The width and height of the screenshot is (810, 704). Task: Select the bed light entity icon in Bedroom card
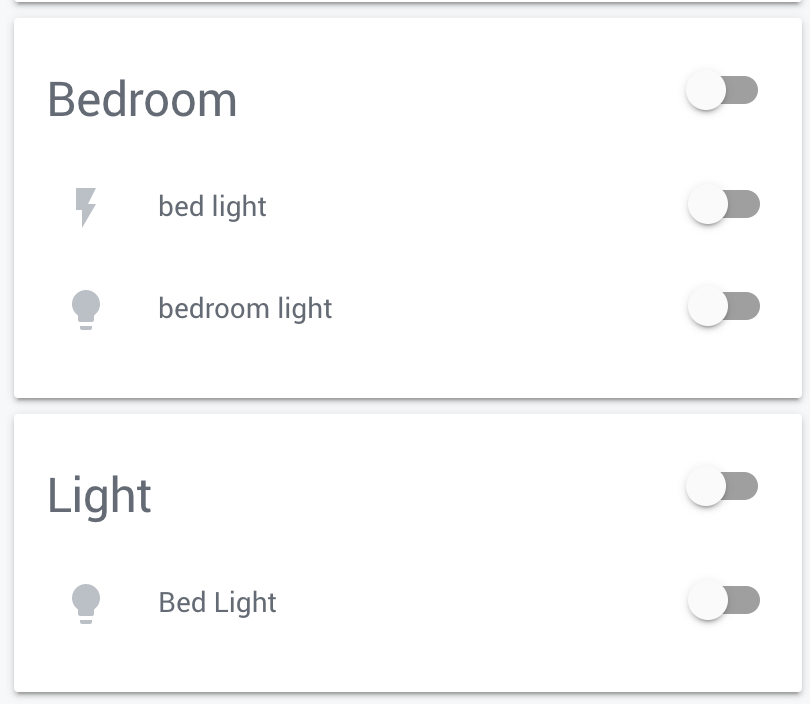pyautogui.click(x=86, y=206)
